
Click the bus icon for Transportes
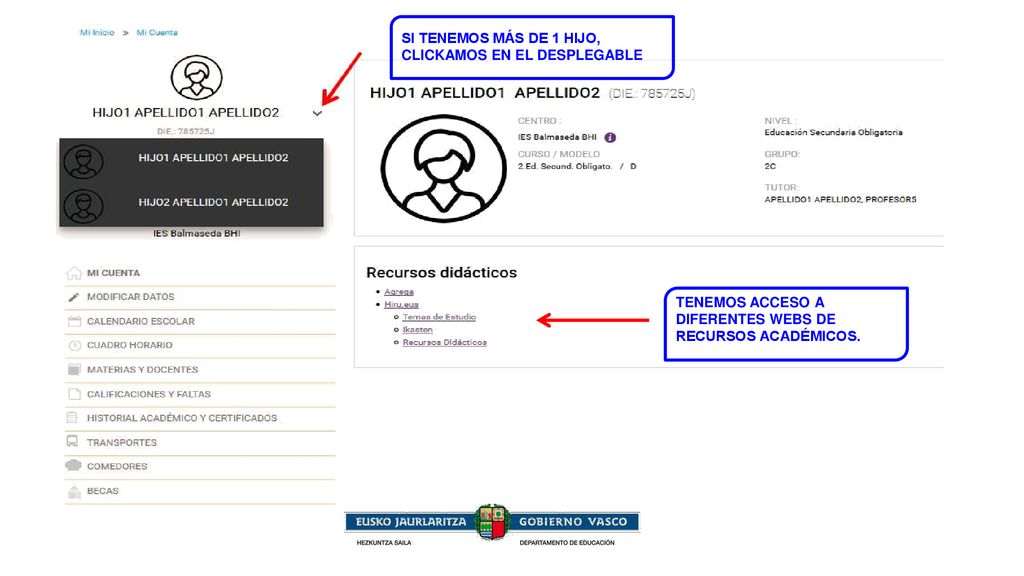(72, 442)
